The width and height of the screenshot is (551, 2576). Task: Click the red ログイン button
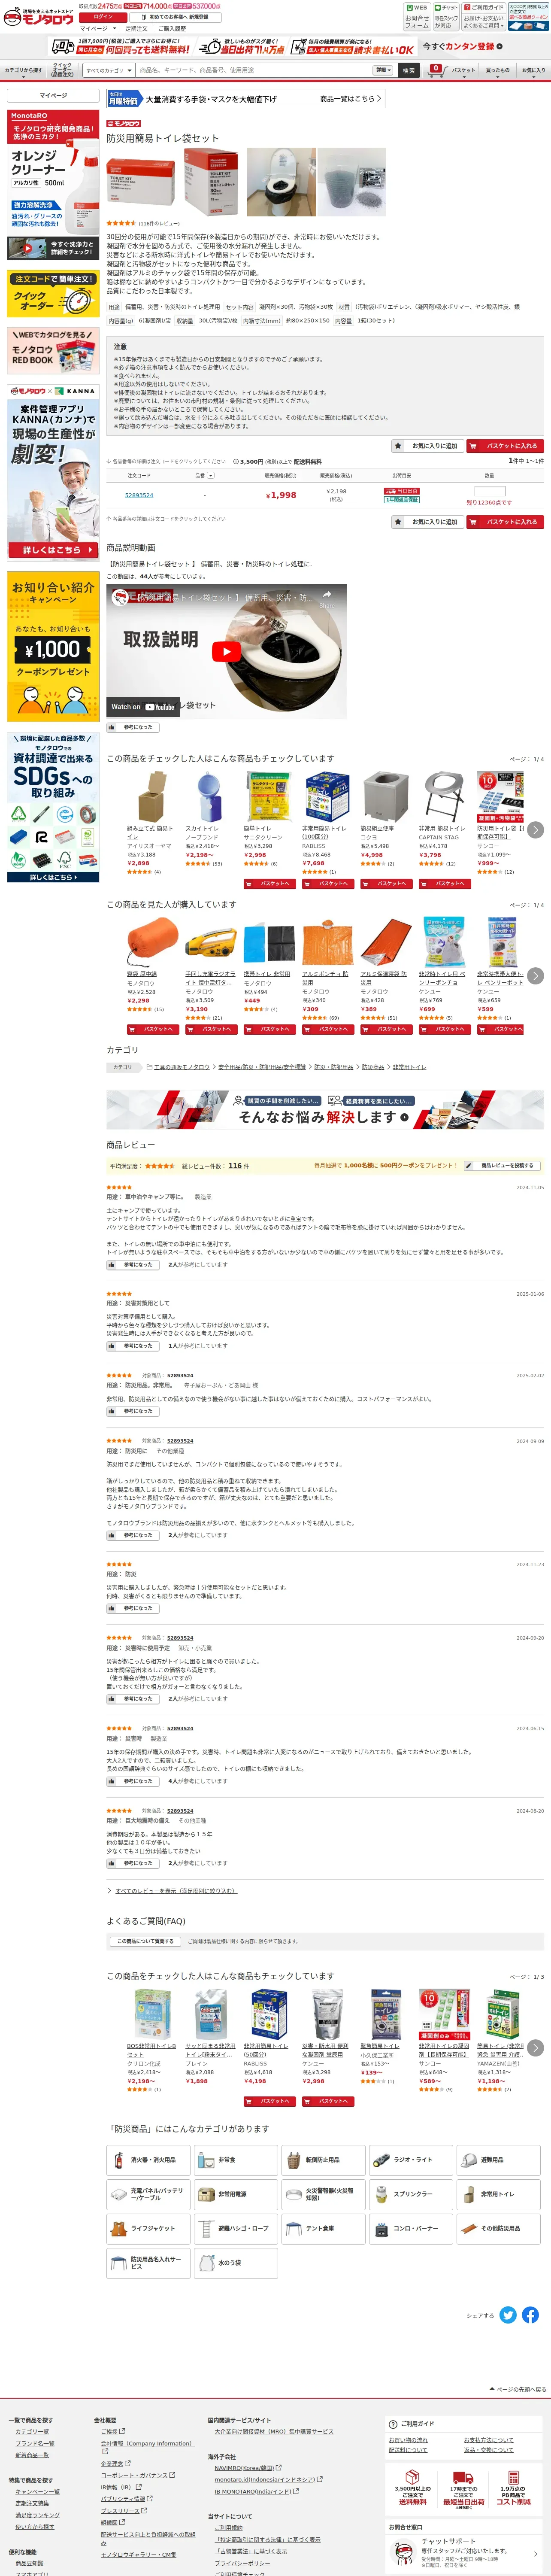(103, 17)
